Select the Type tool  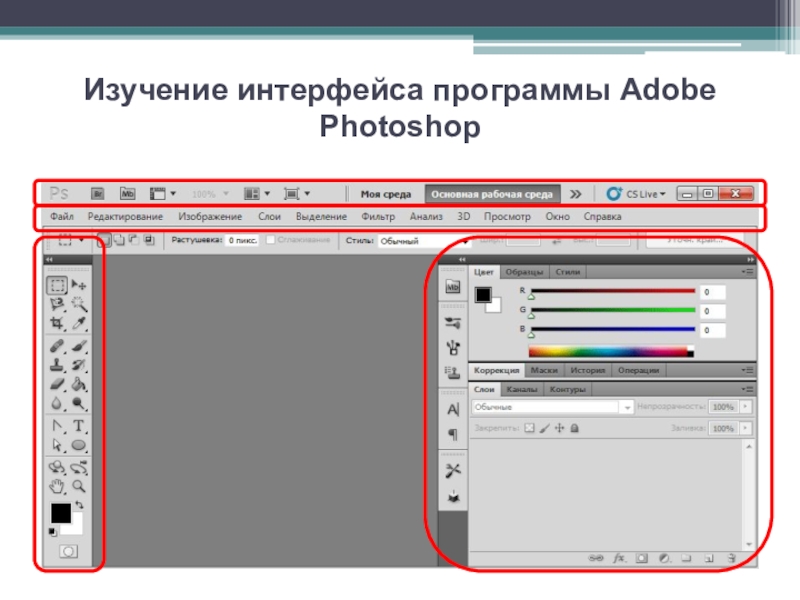79,426
